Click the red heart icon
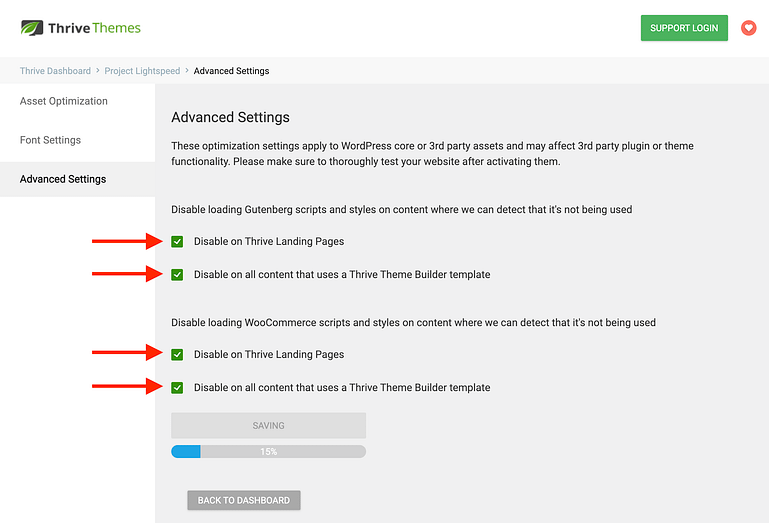 coord(748,28)
